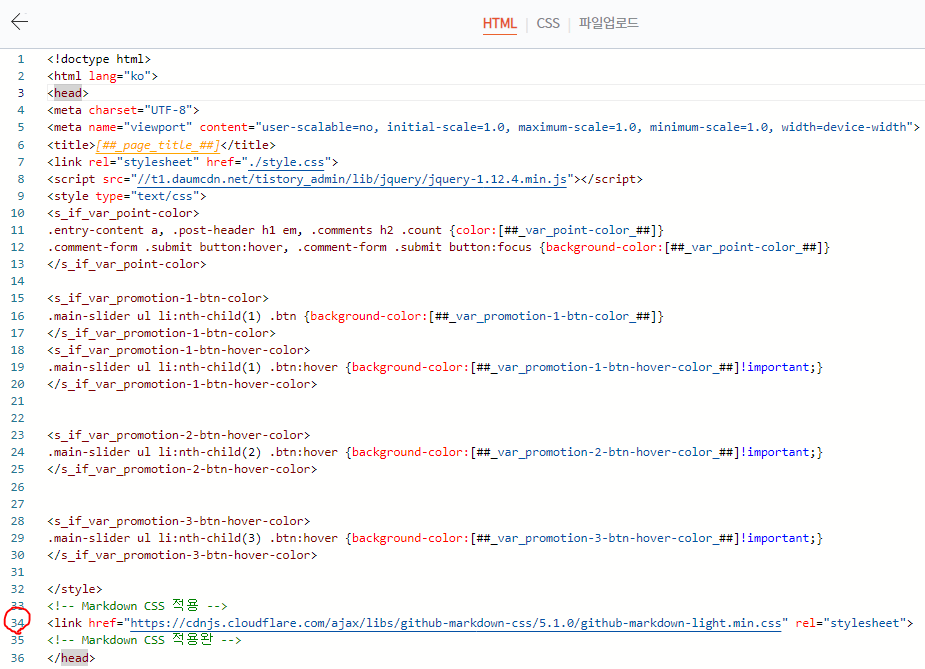Click the li:nth-child(1) .btn rule on line 16
This screenshot has height=669, width=925.
(x=356, y=317)
